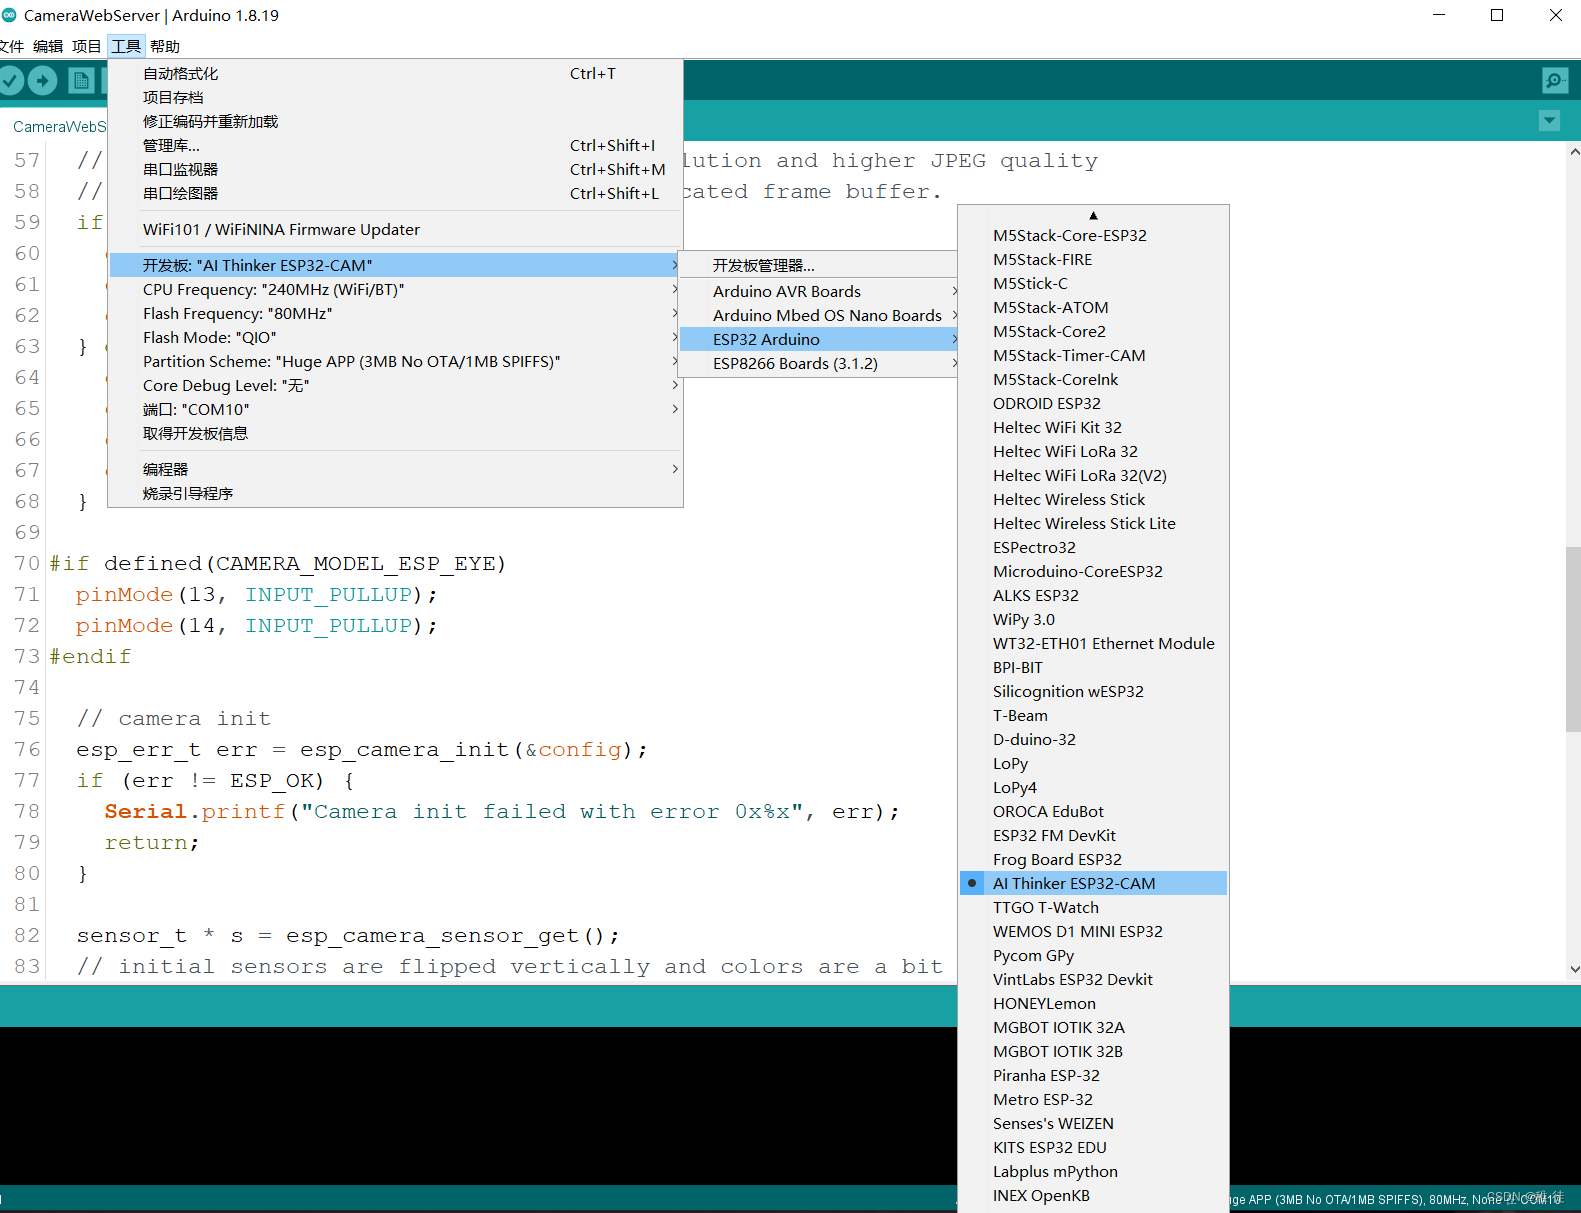Select Senses's WEIZEN board
Viewport: 1581px width, 1213px height.
coord(1092,1123)
